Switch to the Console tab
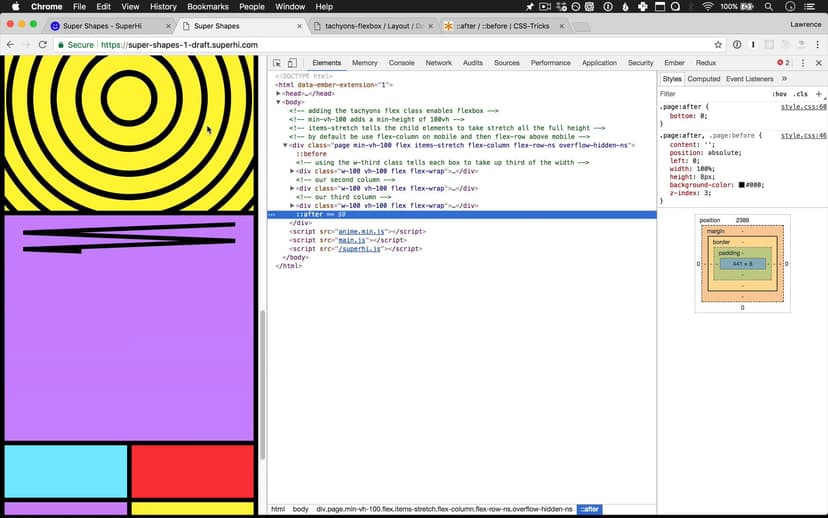Viewport: 828px width, 518px height. tap(401, 63)
